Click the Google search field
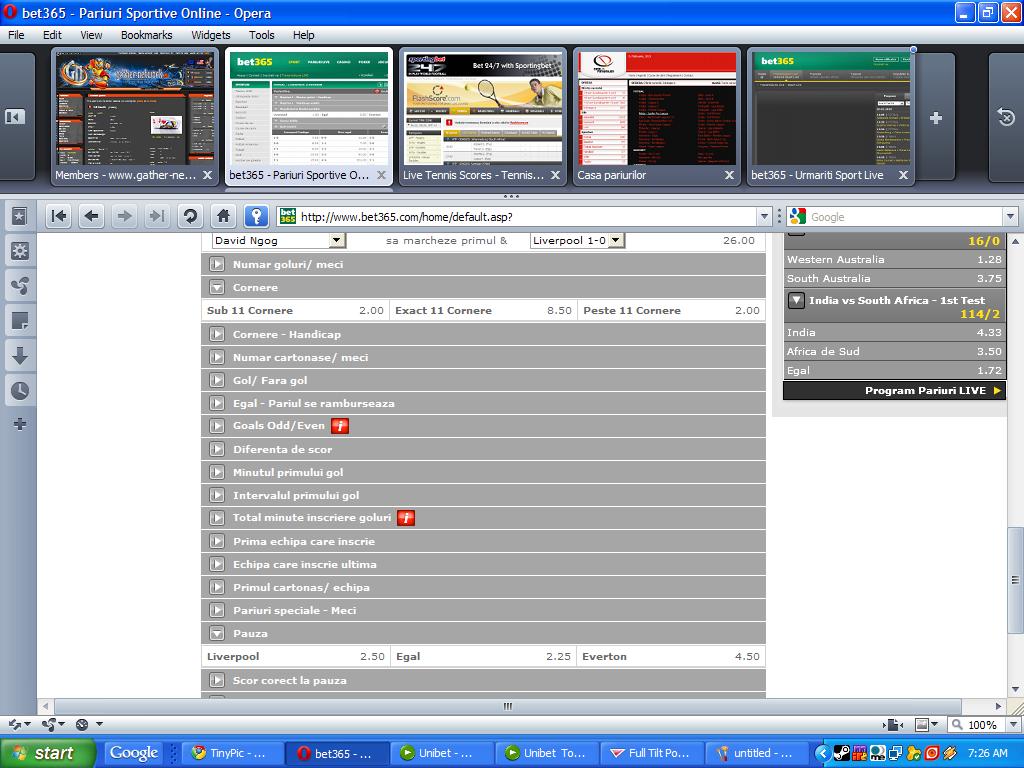The height and width of the screenshot is (768, 1024). click(905, 217)
